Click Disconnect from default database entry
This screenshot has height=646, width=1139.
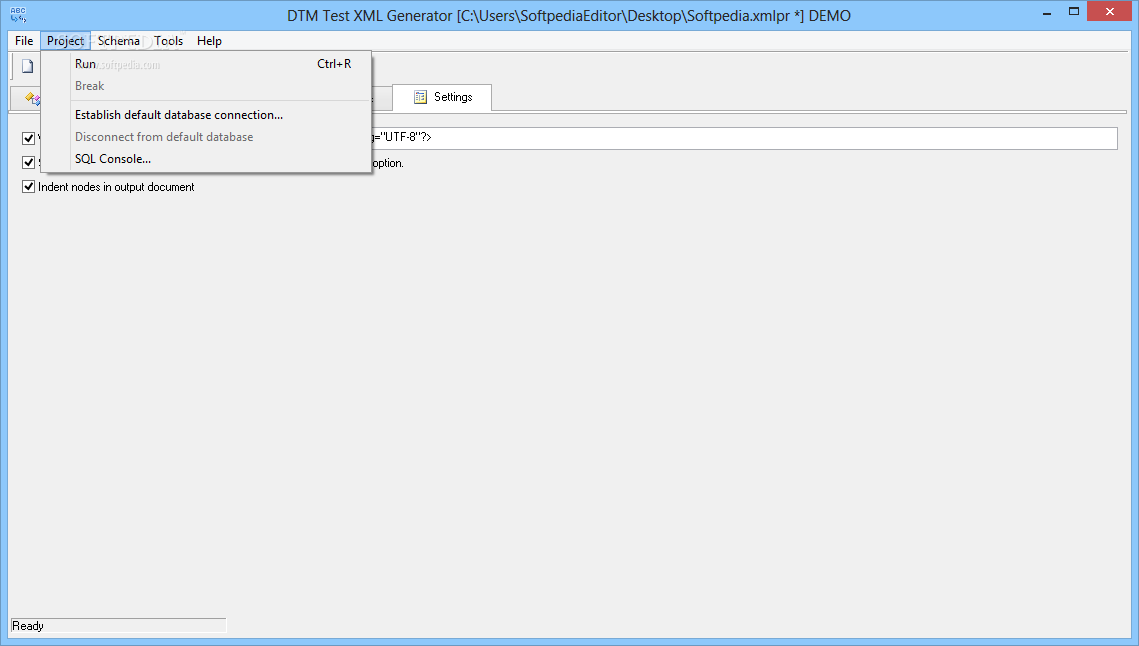206,137
